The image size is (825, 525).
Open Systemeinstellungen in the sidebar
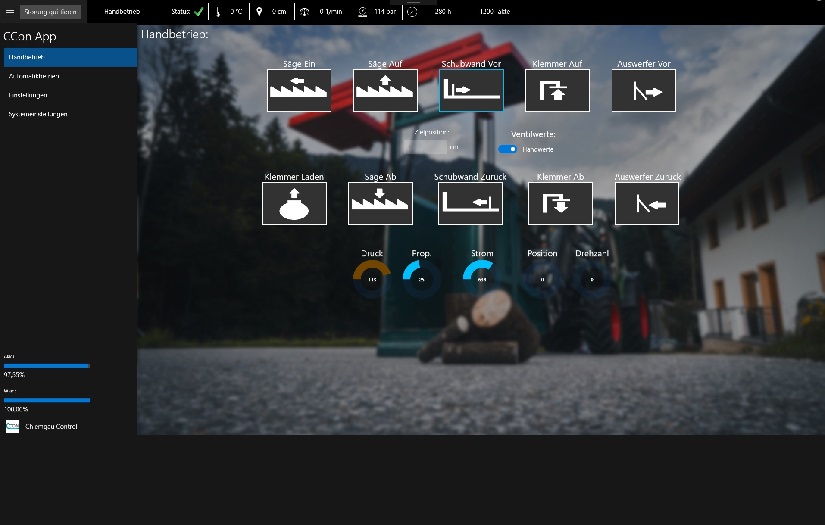[70, 114]
